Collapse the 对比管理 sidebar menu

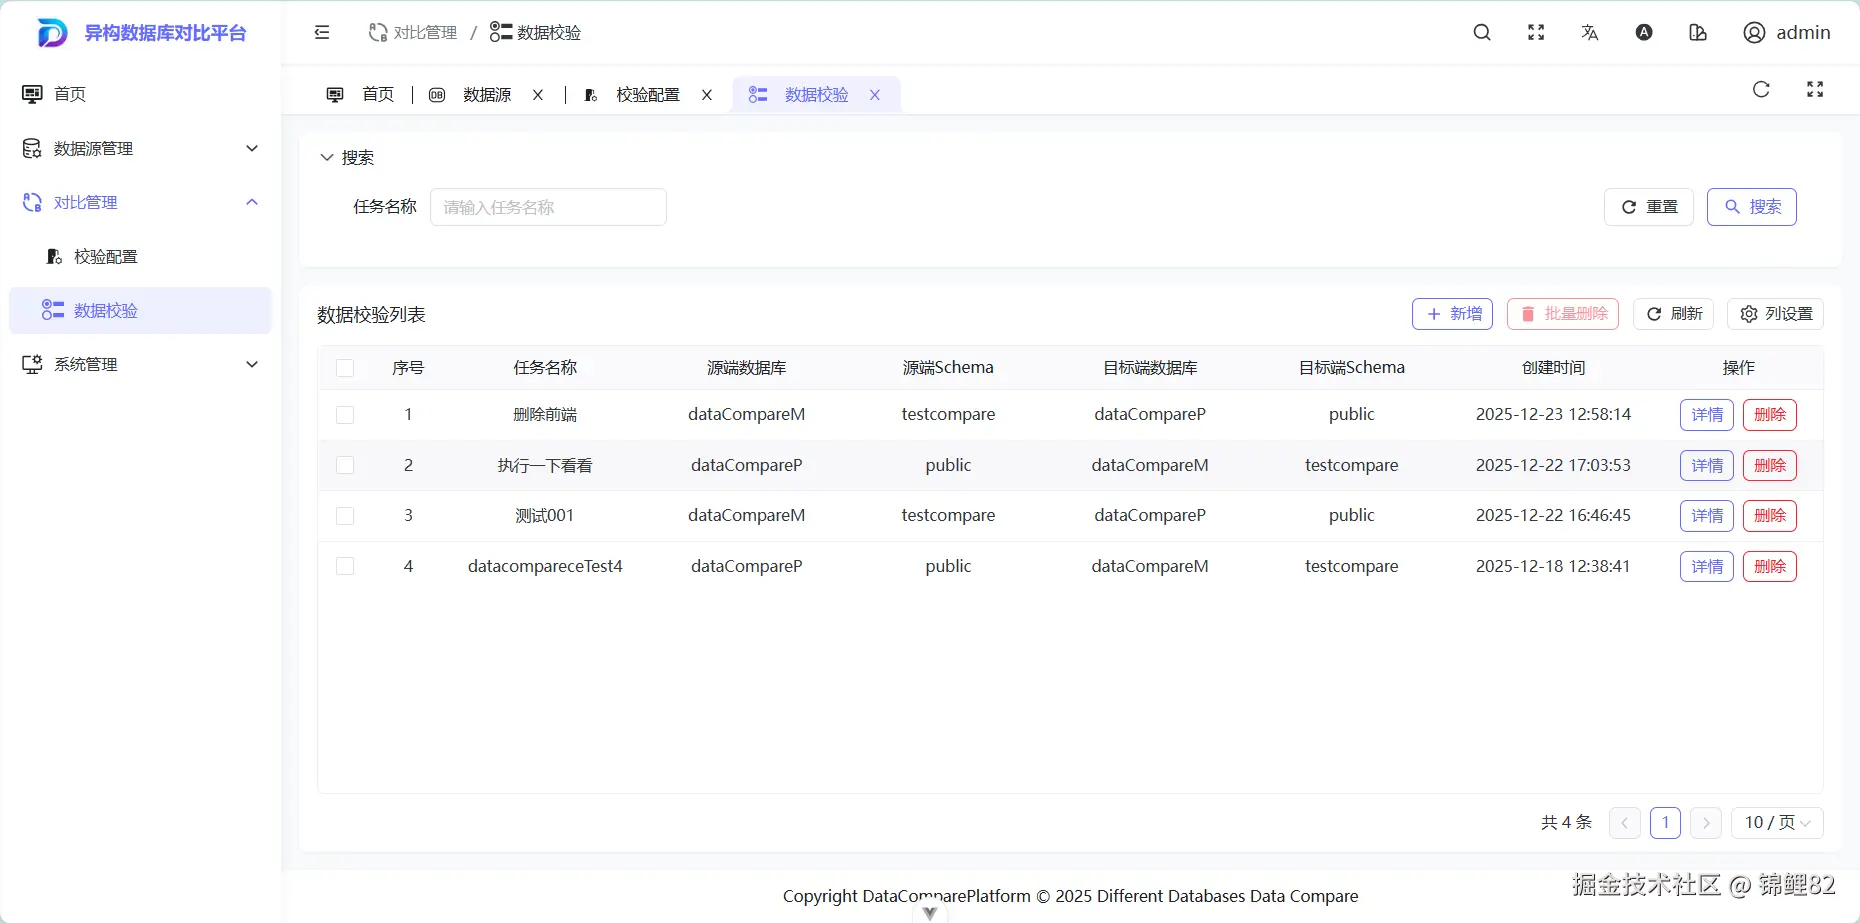click(141, 202)
